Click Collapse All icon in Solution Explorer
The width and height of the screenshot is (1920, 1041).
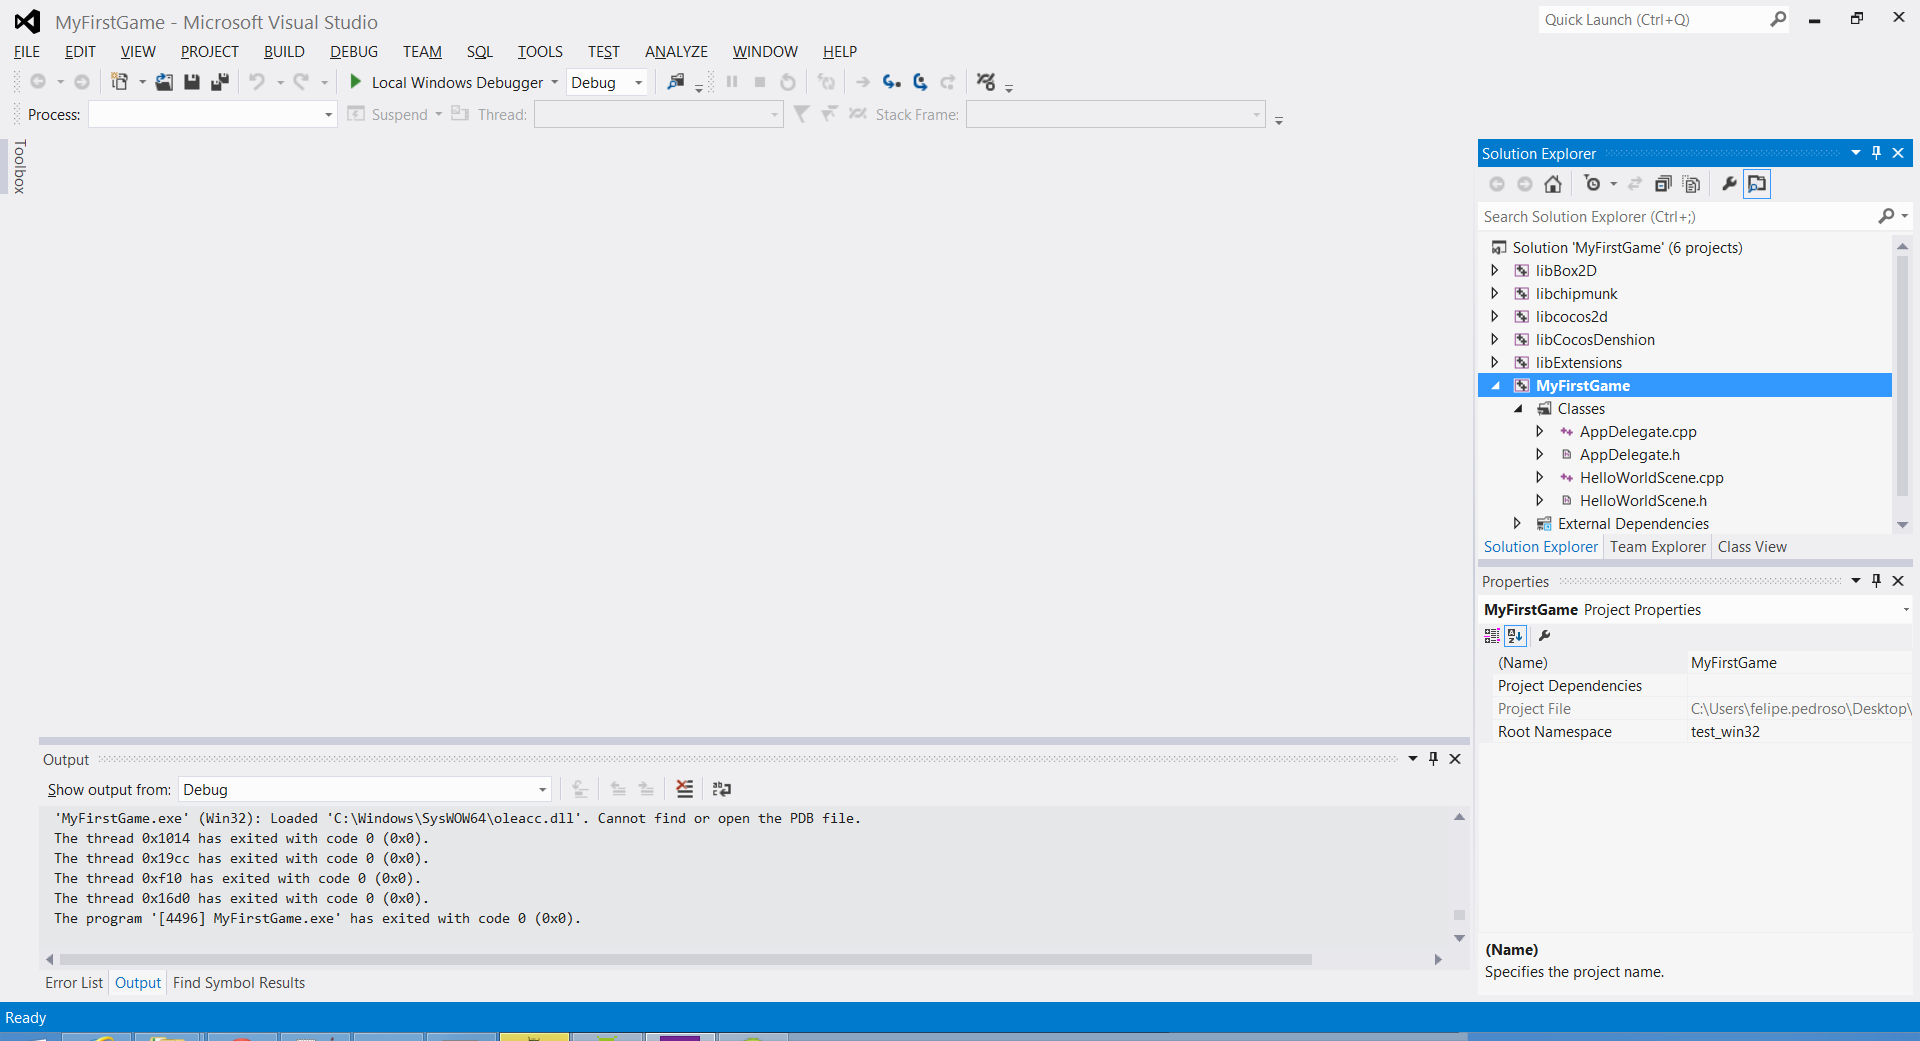1663,184
